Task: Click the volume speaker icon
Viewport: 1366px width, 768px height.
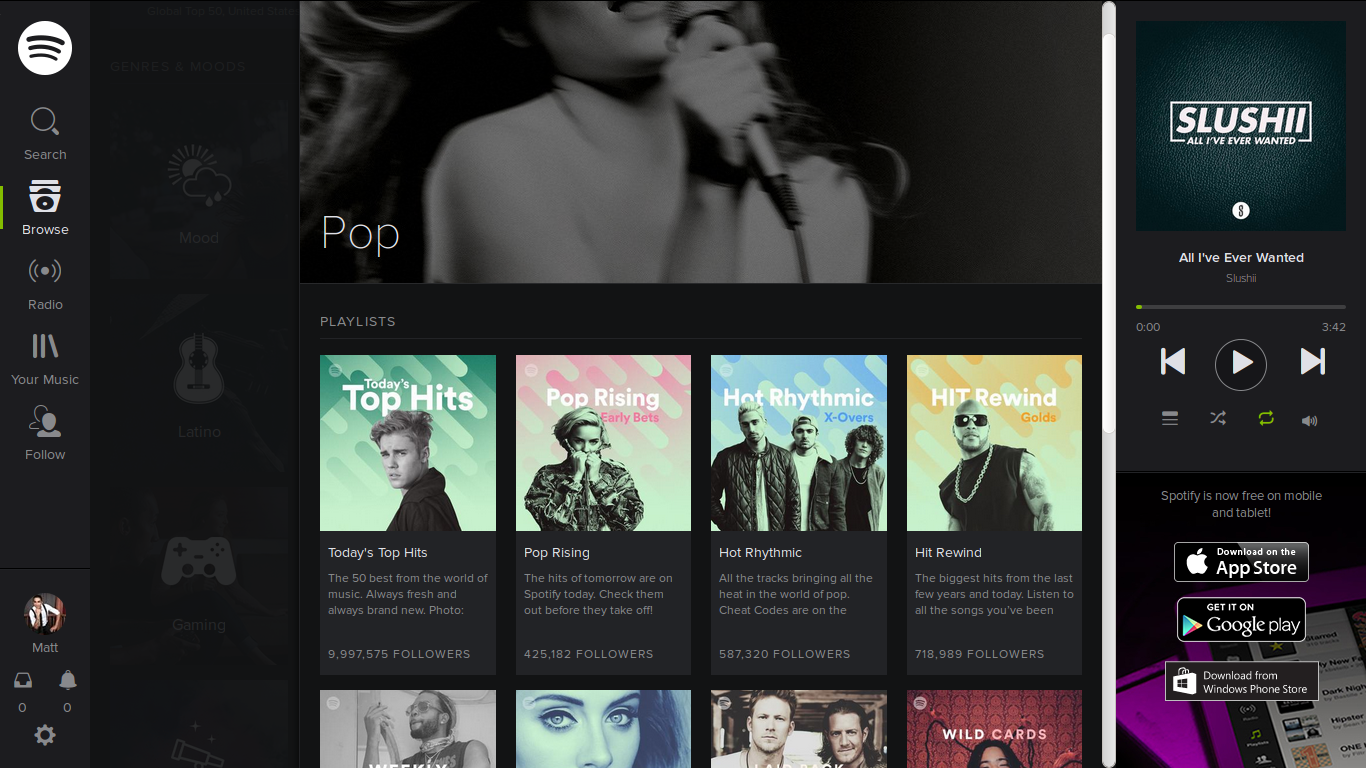Action: point(1310,420)
